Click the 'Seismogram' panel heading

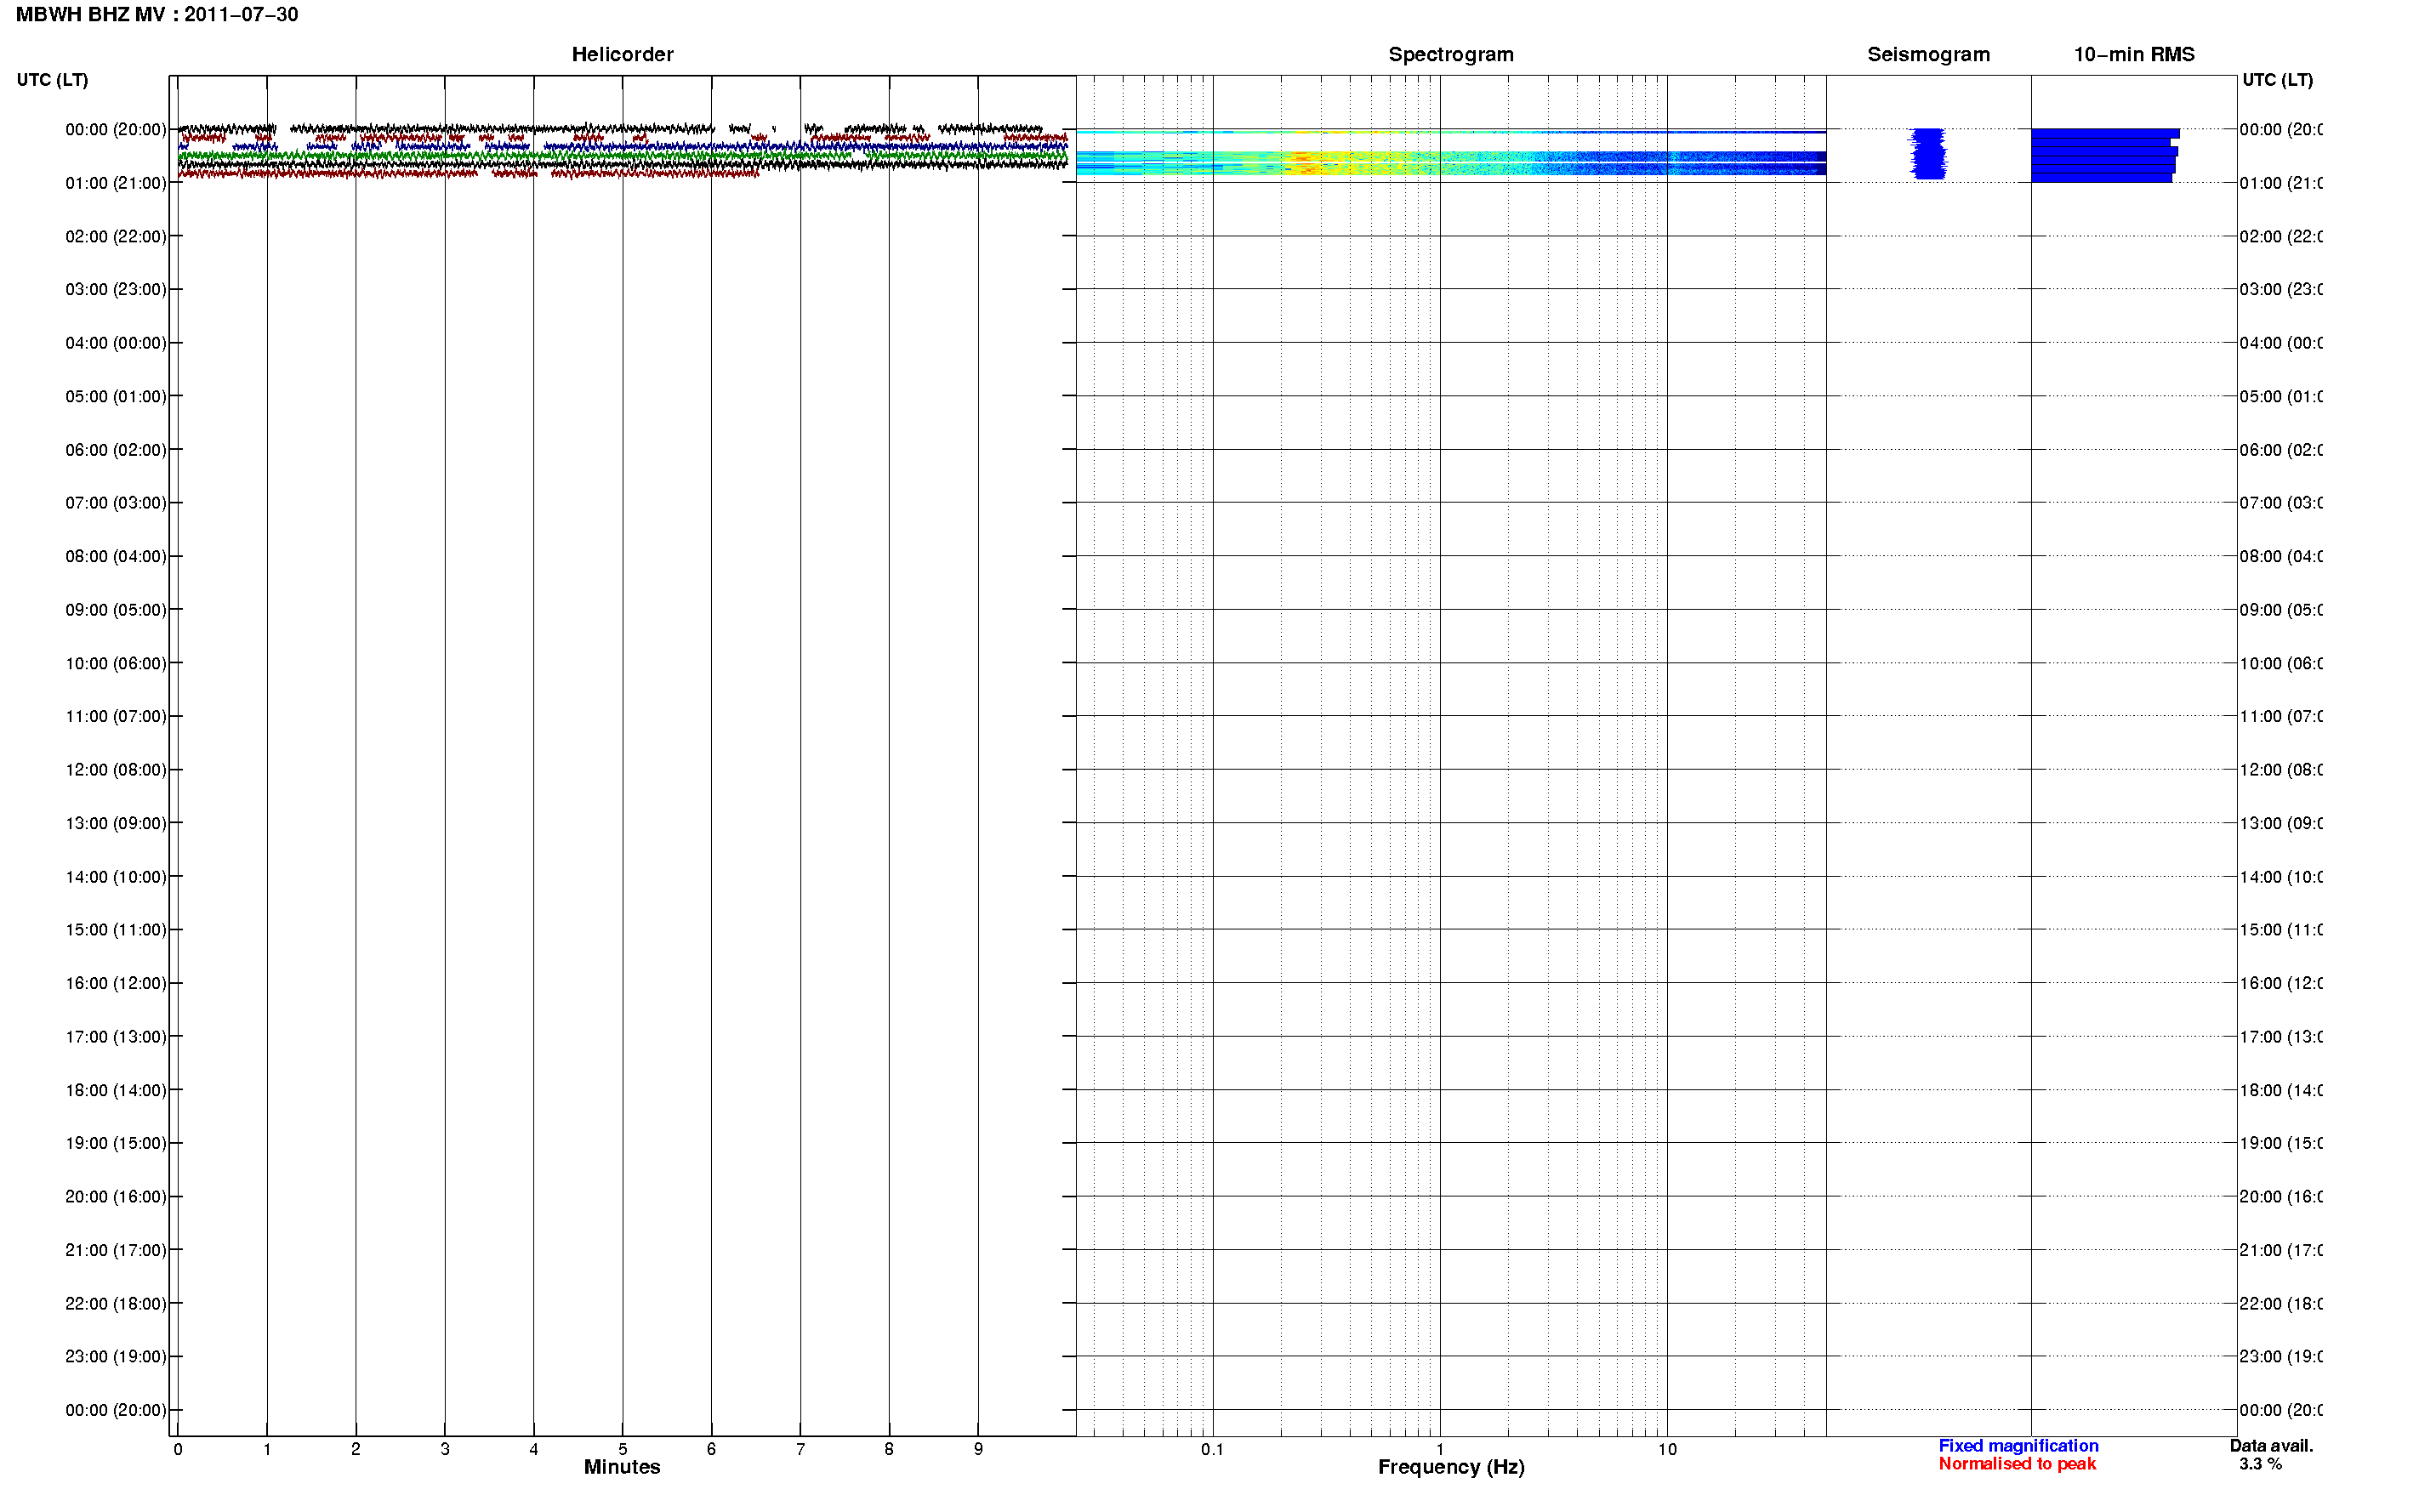(1928, 54)
